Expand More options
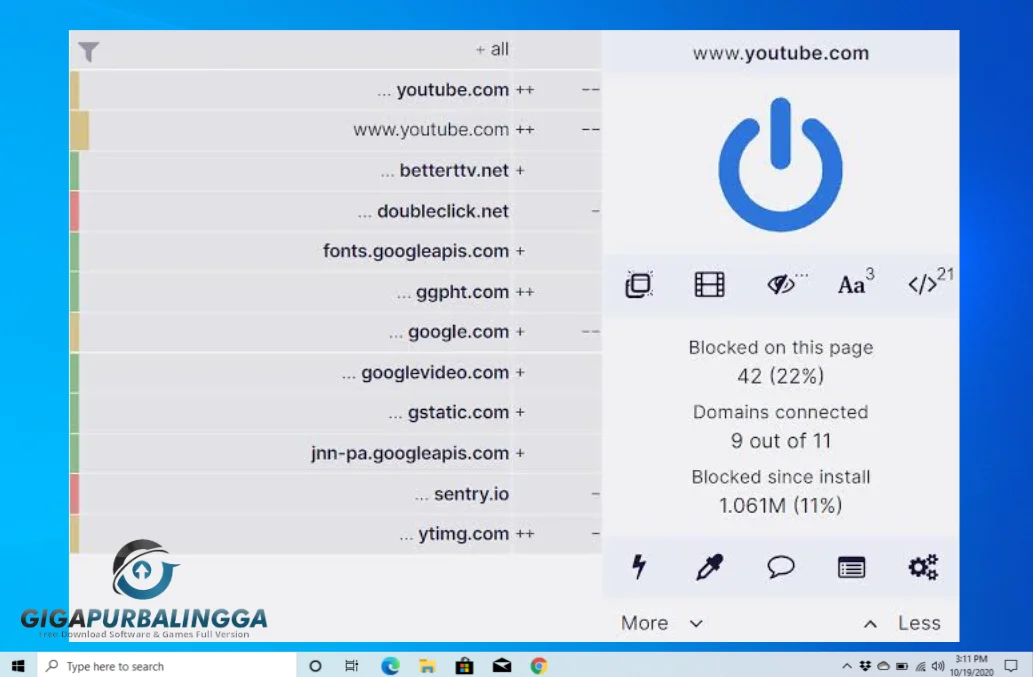 click(661, 623)
